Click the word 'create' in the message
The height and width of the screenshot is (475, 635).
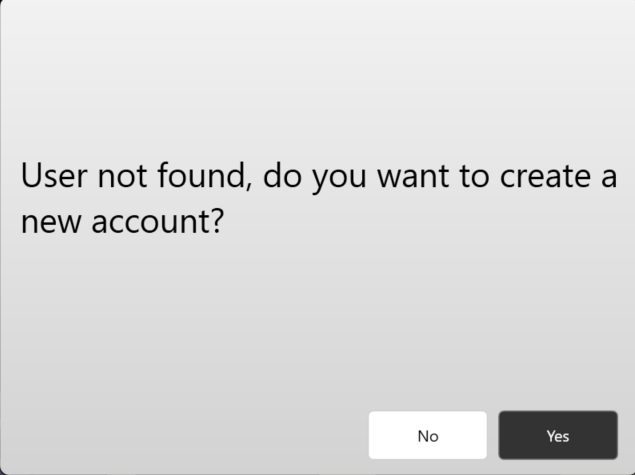click(545, 177)
